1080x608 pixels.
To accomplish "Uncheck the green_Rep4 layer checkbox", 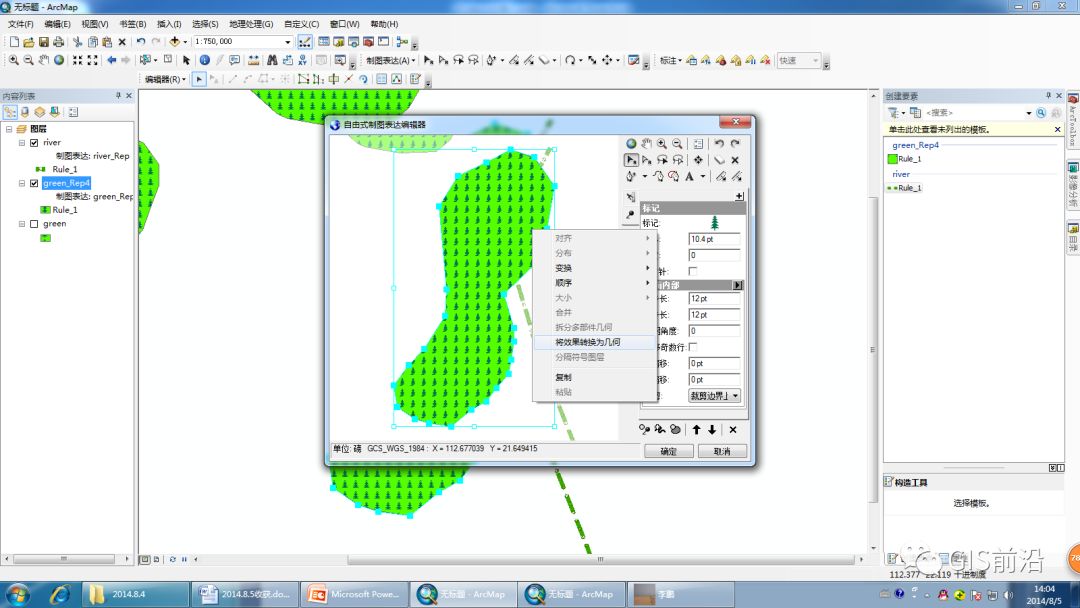I will pyautogui.click(x=34, y=183).
